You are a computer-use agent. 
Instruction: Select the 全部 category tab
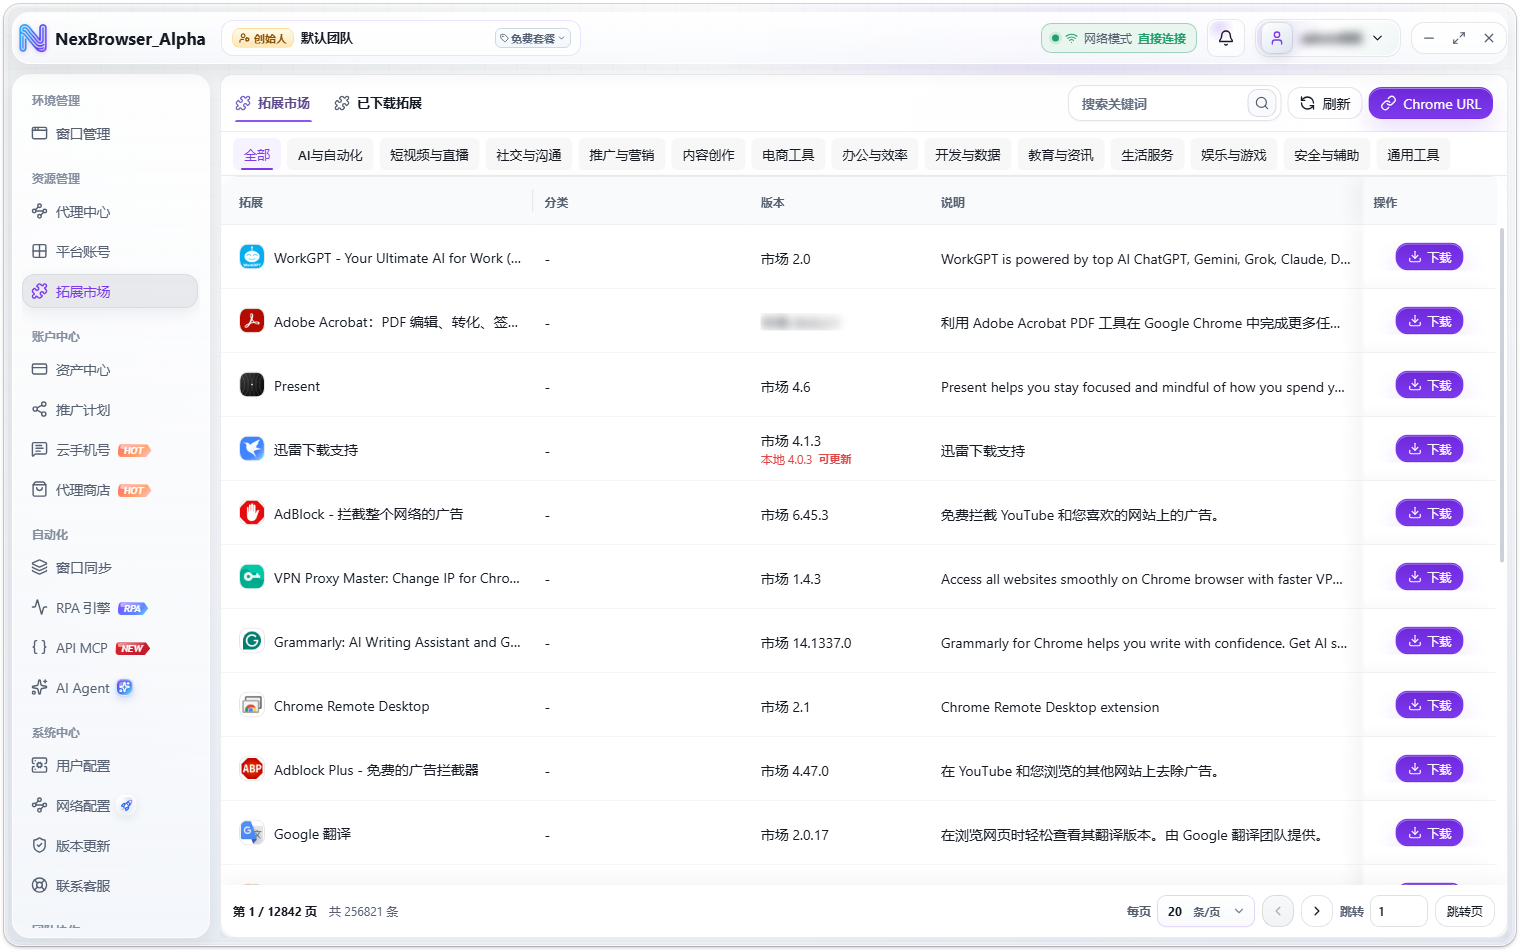(257, 155)
